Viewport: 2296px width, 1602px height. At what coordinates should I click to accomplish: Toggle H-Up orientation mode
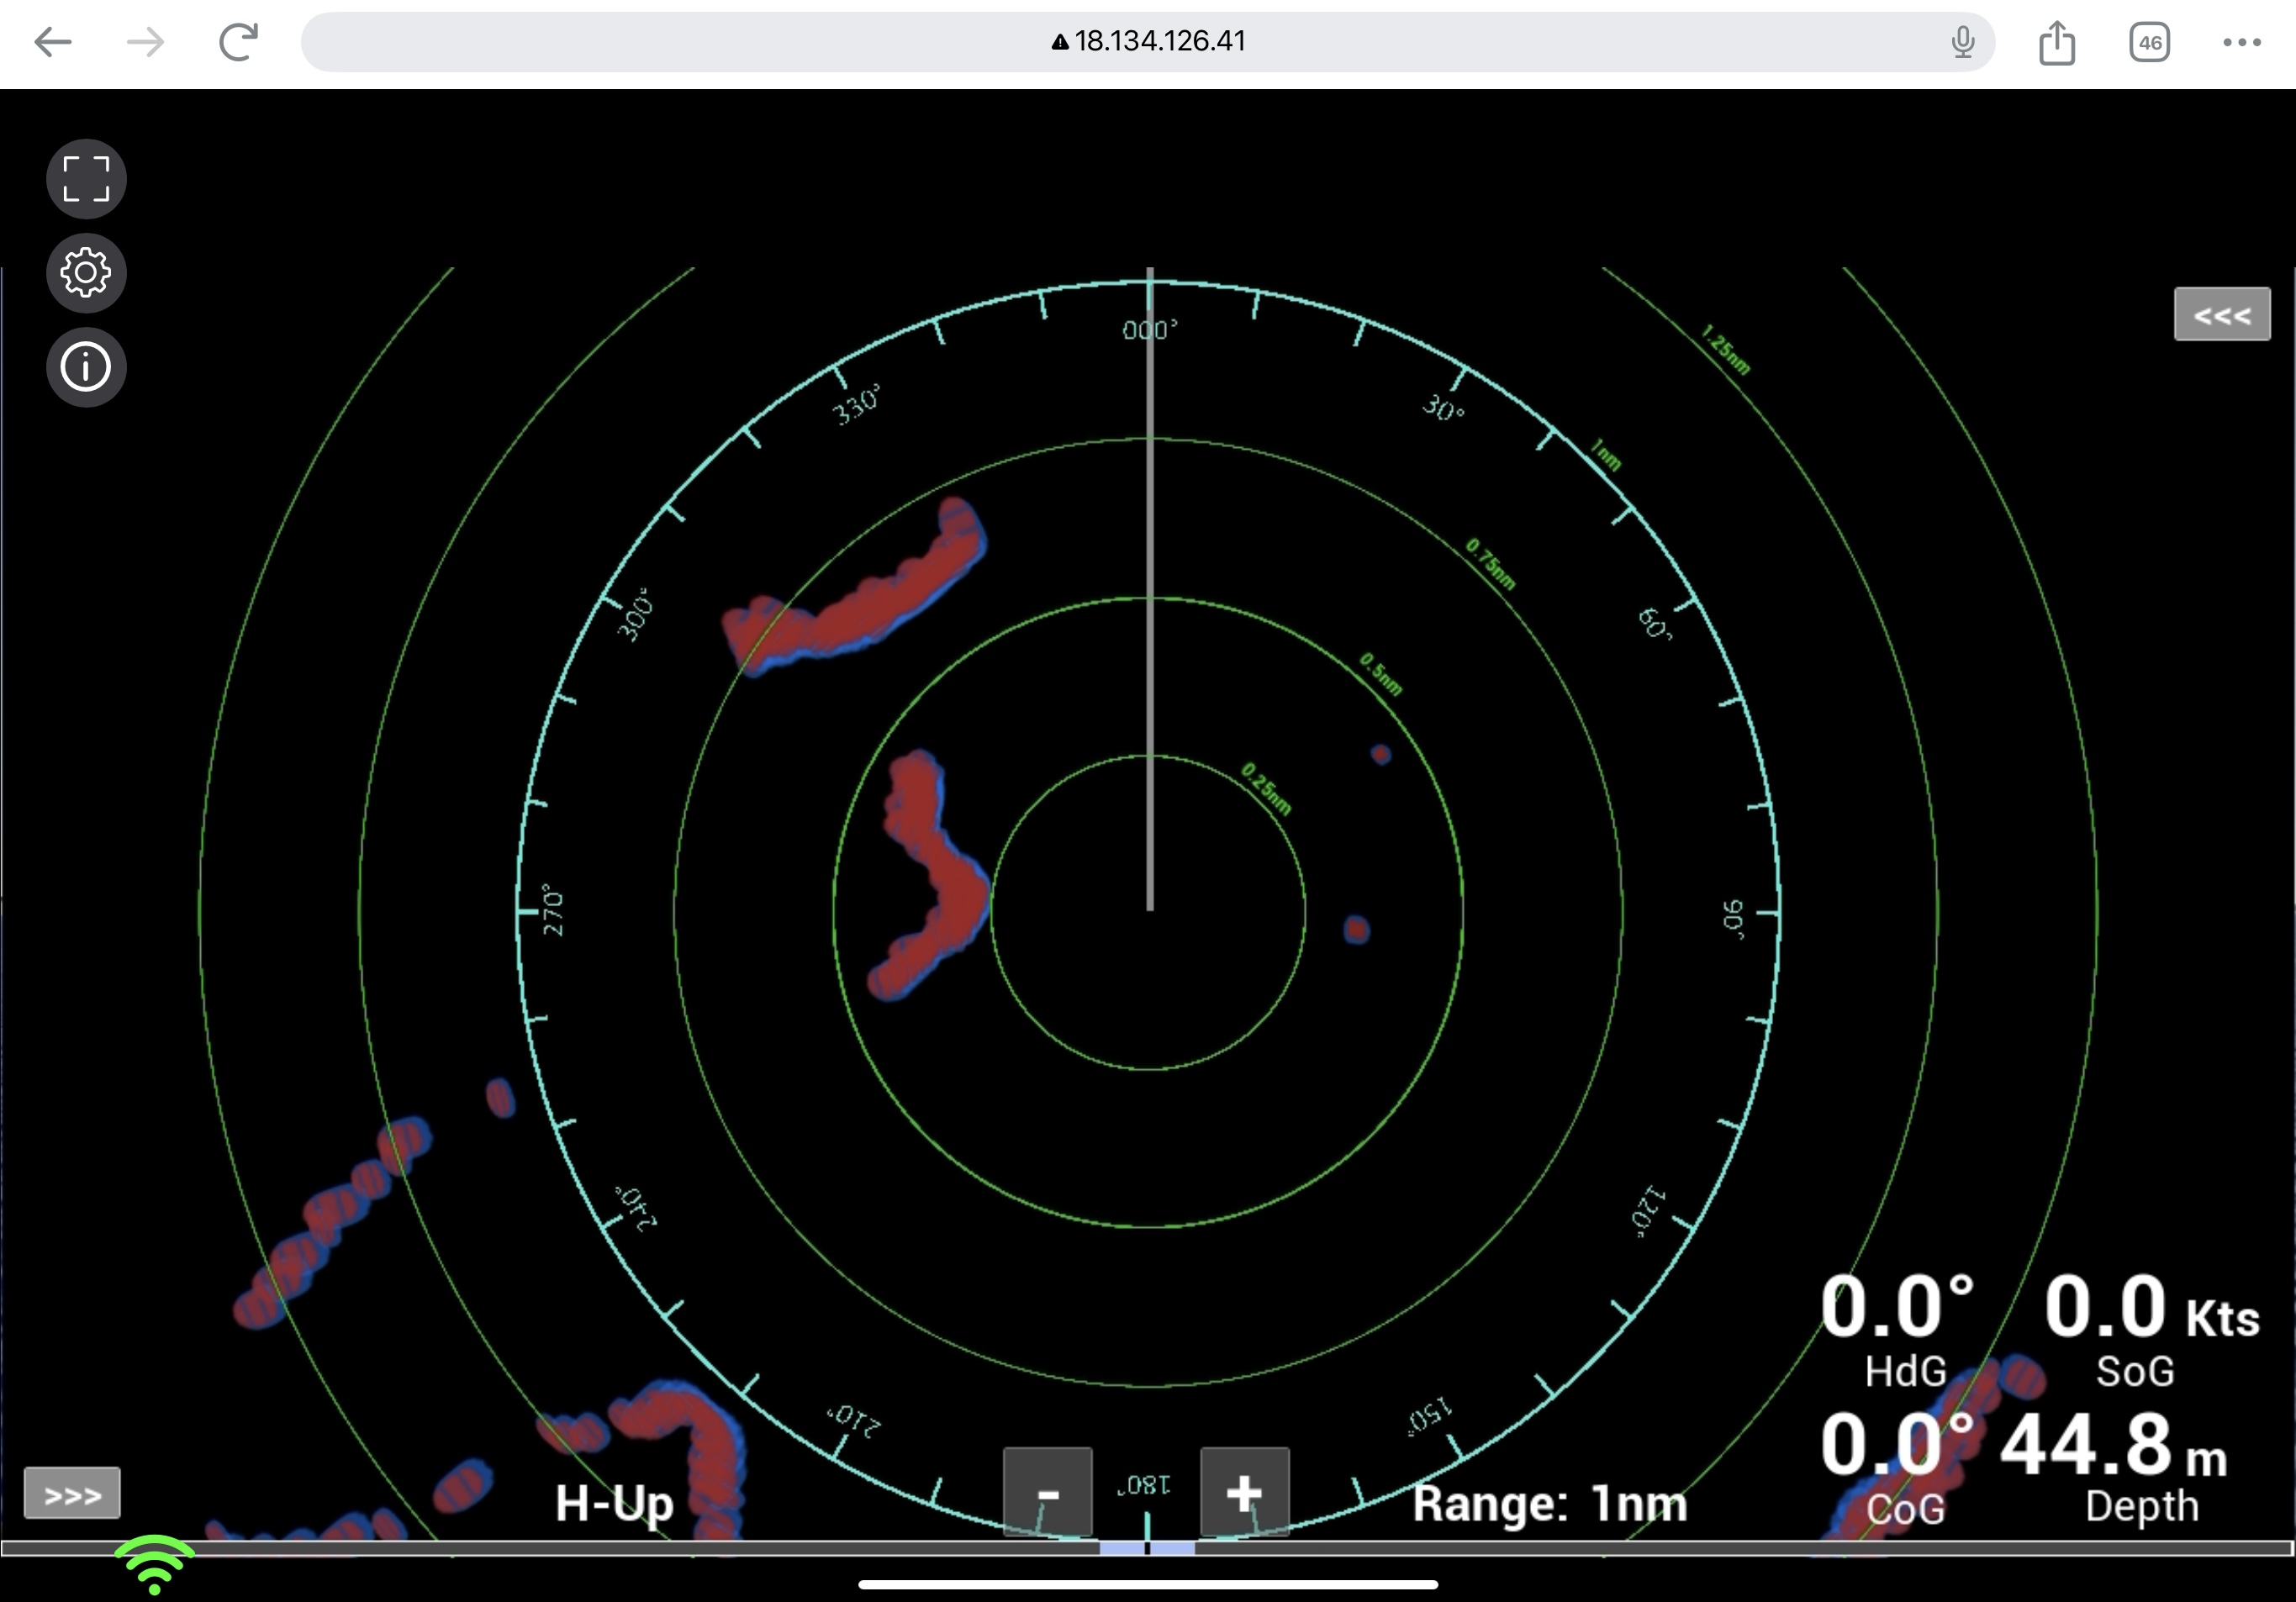coord(614,1503)
